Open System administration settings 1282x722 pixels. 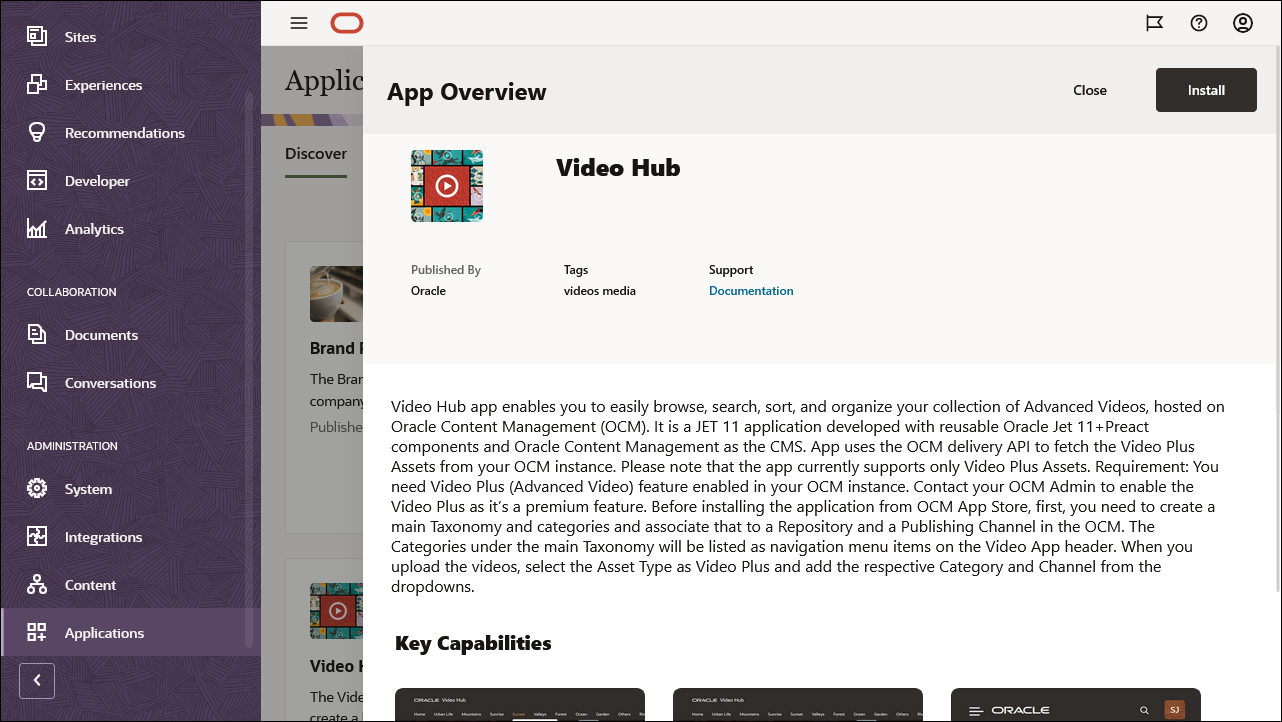tap(86, 488)
